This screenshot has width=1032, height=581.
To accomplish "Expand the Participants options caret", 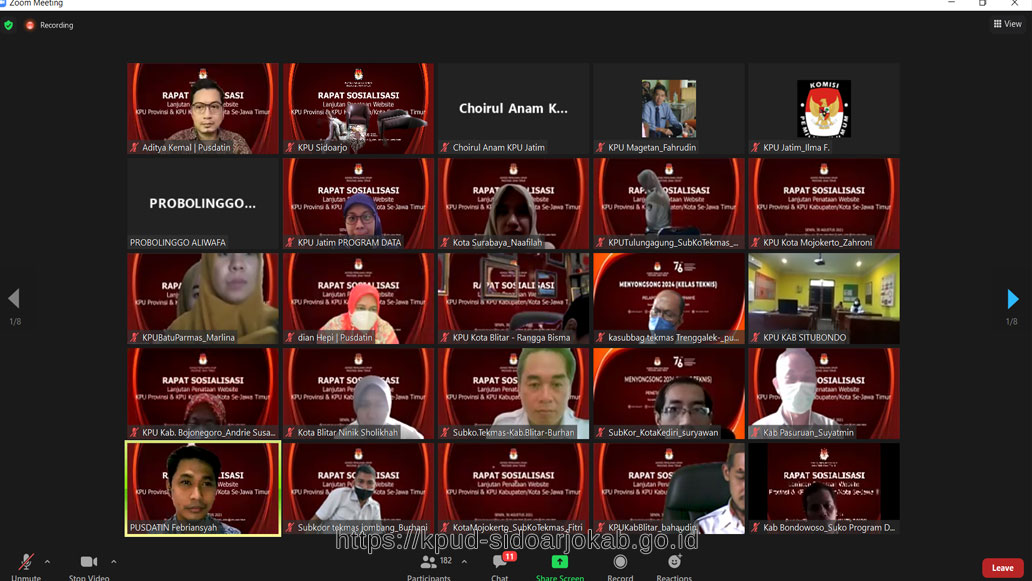I will click(x=464, y=562).
